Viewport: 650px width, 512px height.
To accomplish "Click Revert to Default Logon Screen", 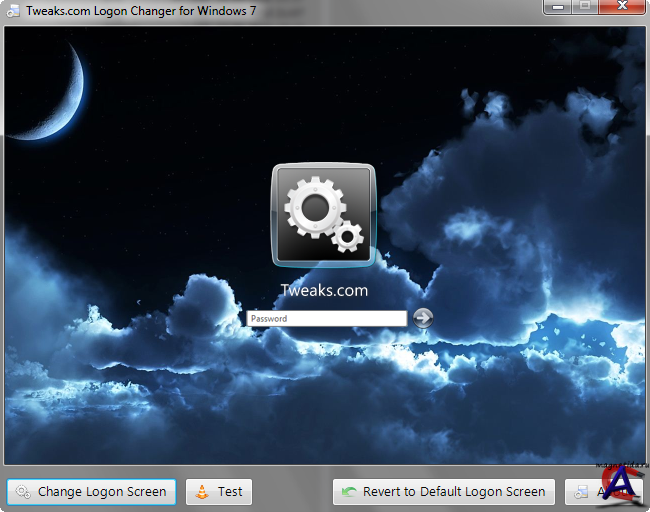I will (x=444, y=492).
